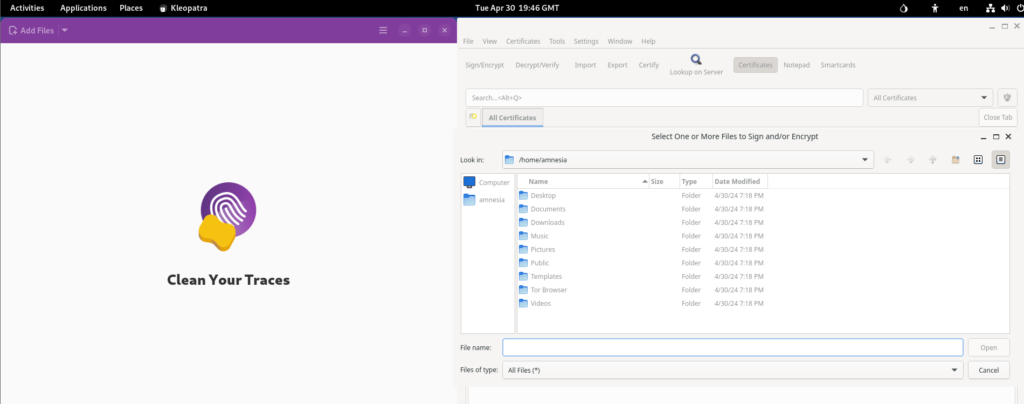Image resolution: width=1024 pixels, height=404 pixels.
Task: Click the File name input field
Action: pos(732,347)
